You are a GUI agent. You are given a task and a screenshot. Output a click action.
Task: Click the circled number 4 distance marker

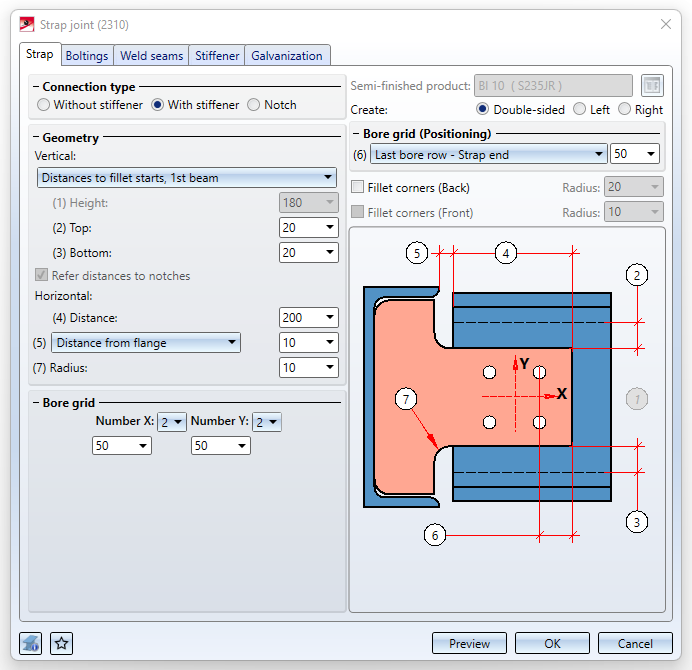tap(506, 253)
